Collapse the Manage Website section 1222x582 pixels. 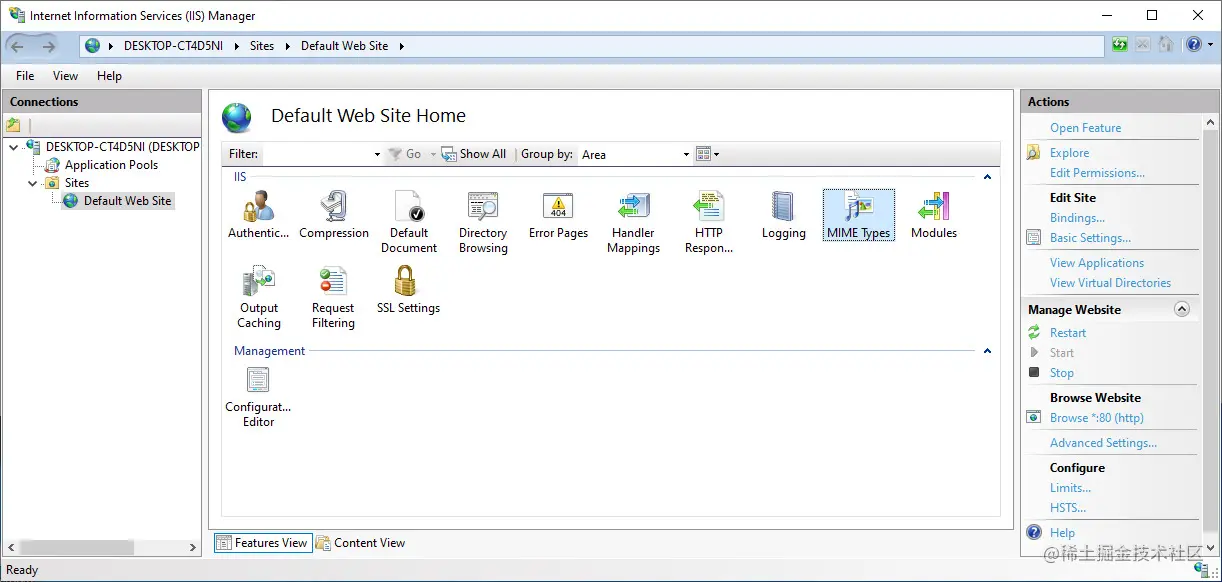tap(1181, 309)
